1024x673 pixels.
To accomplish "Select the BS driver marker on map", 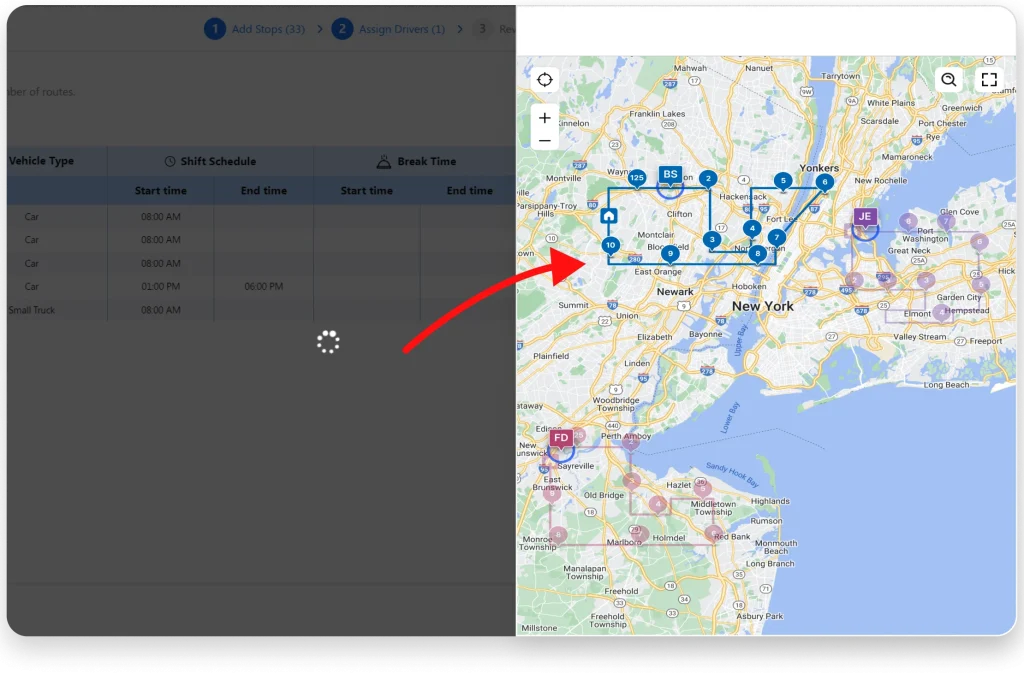I will (x=670, y=174).
